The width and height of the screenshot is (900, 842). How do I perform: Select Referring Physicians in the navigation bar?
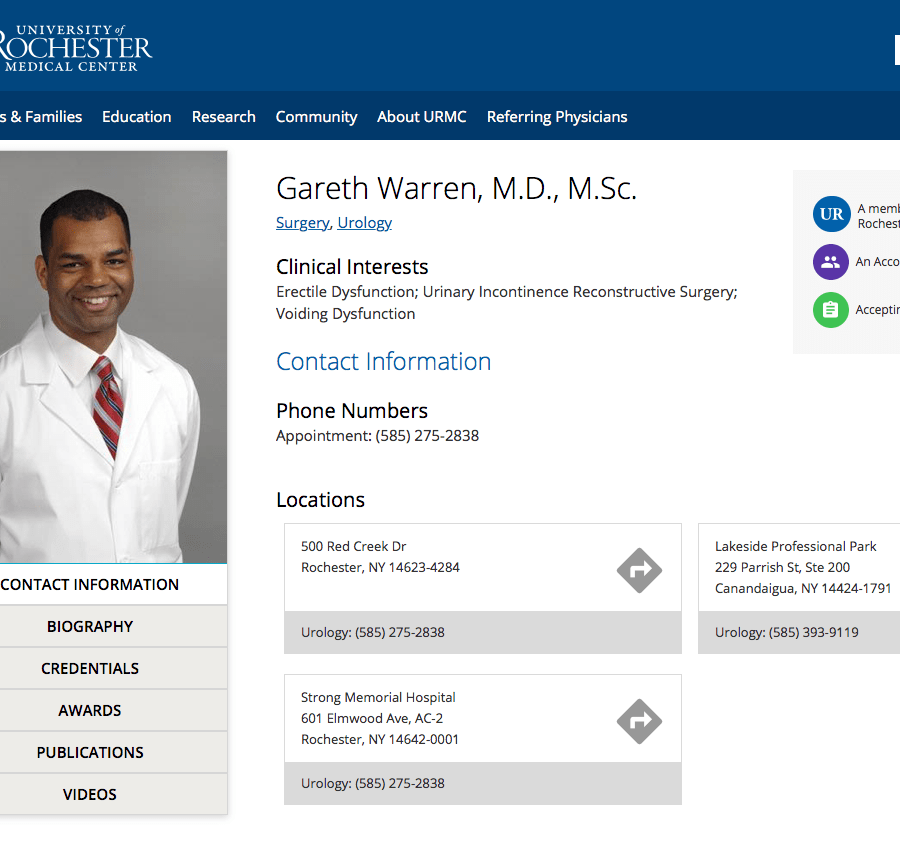[x=557, y=116]
